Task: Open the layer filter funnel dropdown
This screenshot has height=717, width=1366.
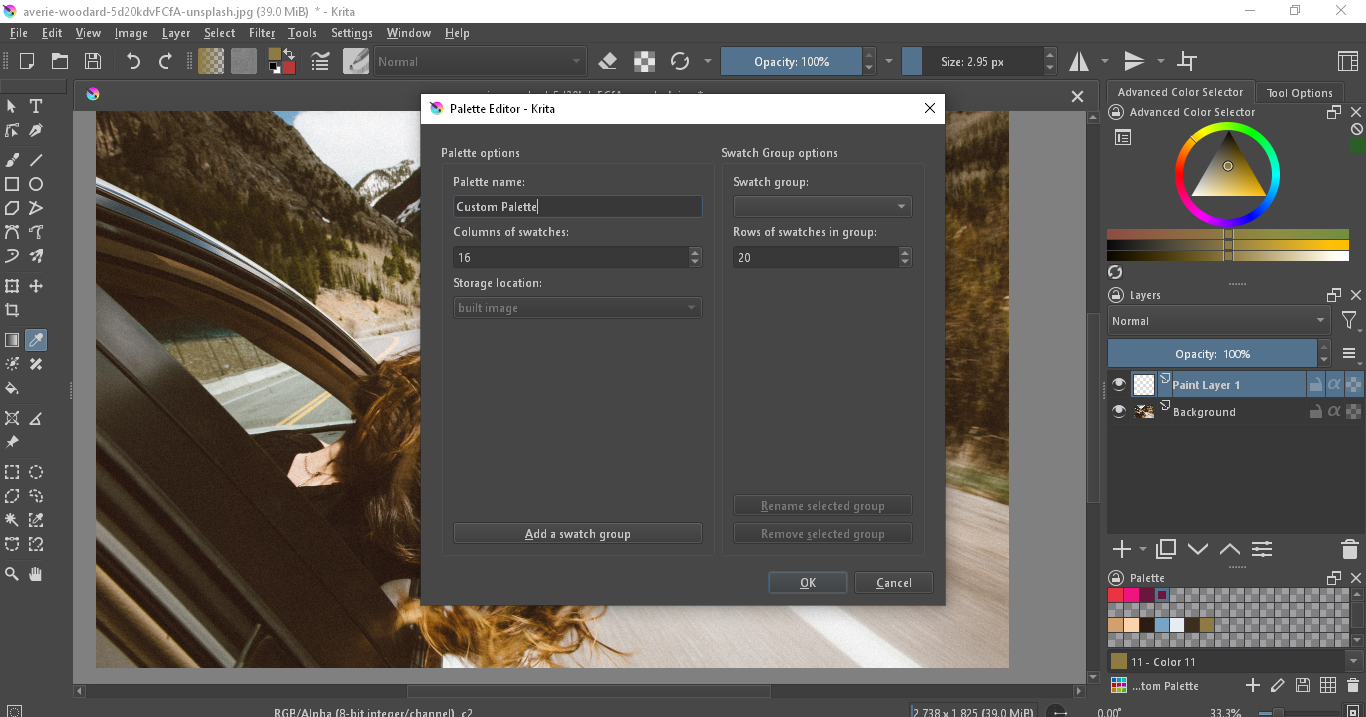Action: point(1349,321)
